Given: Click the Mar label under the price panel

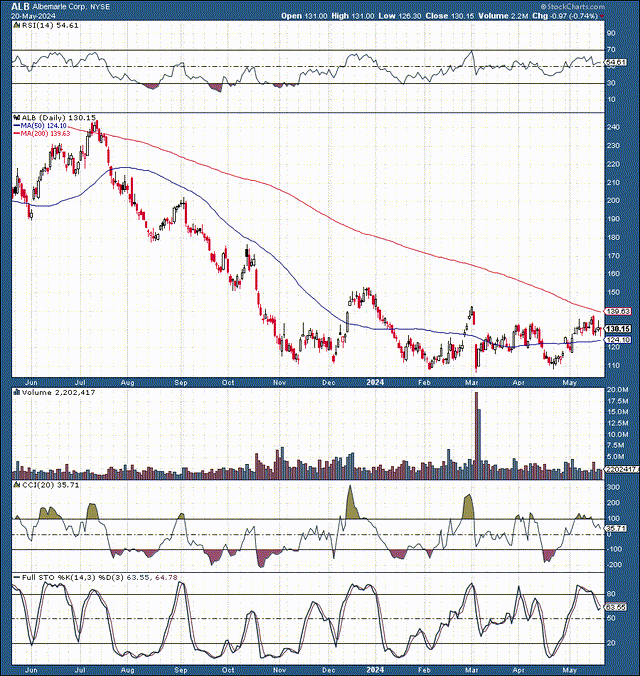Looking at the screenshot, I should click(x=472, y=382).
